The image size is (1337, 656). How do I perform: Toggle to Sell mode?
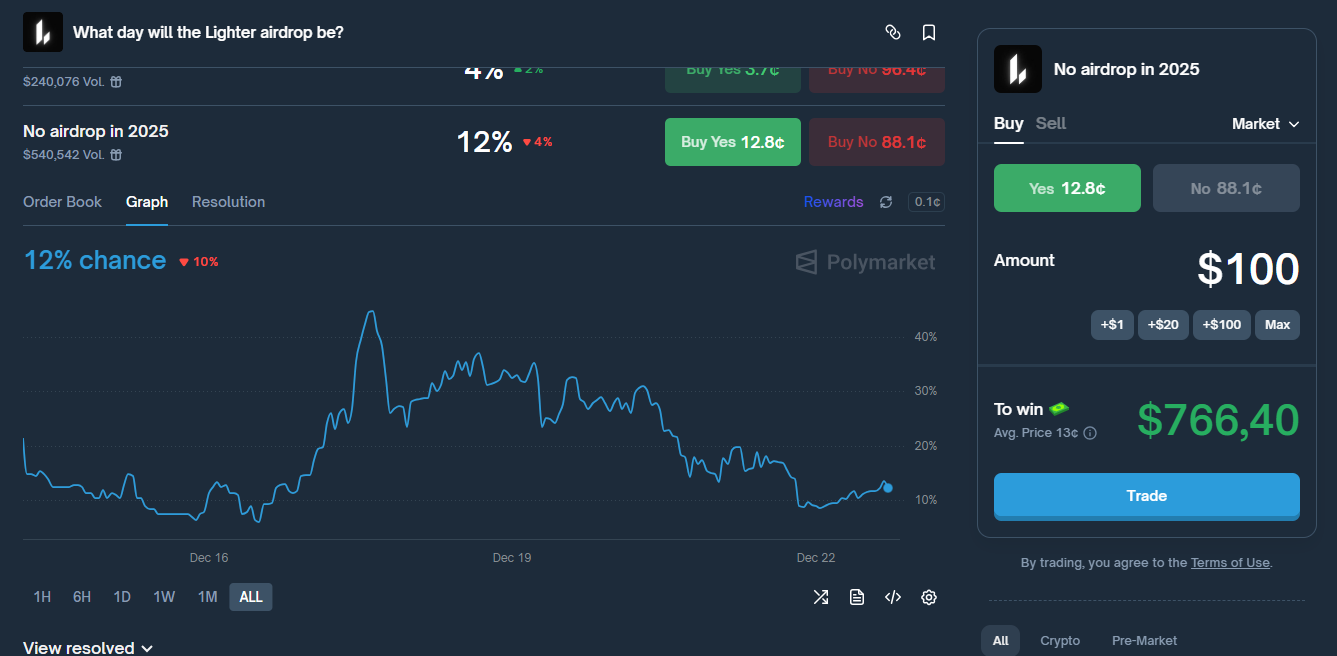pyautogui.click(x=1051, y=123)
